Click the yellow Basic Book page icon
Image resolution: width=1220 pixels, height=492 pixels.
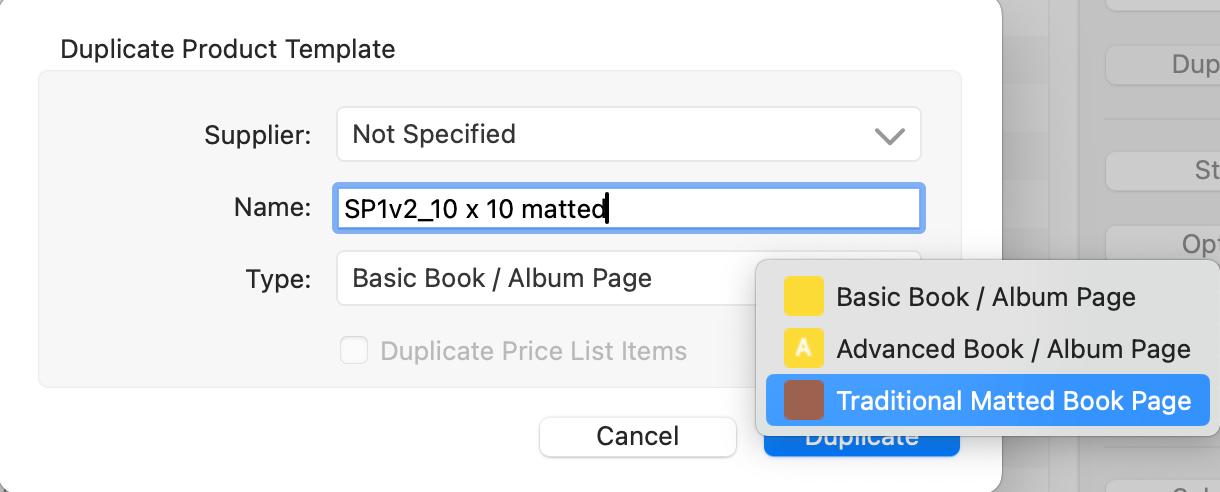tap(804, 297)
